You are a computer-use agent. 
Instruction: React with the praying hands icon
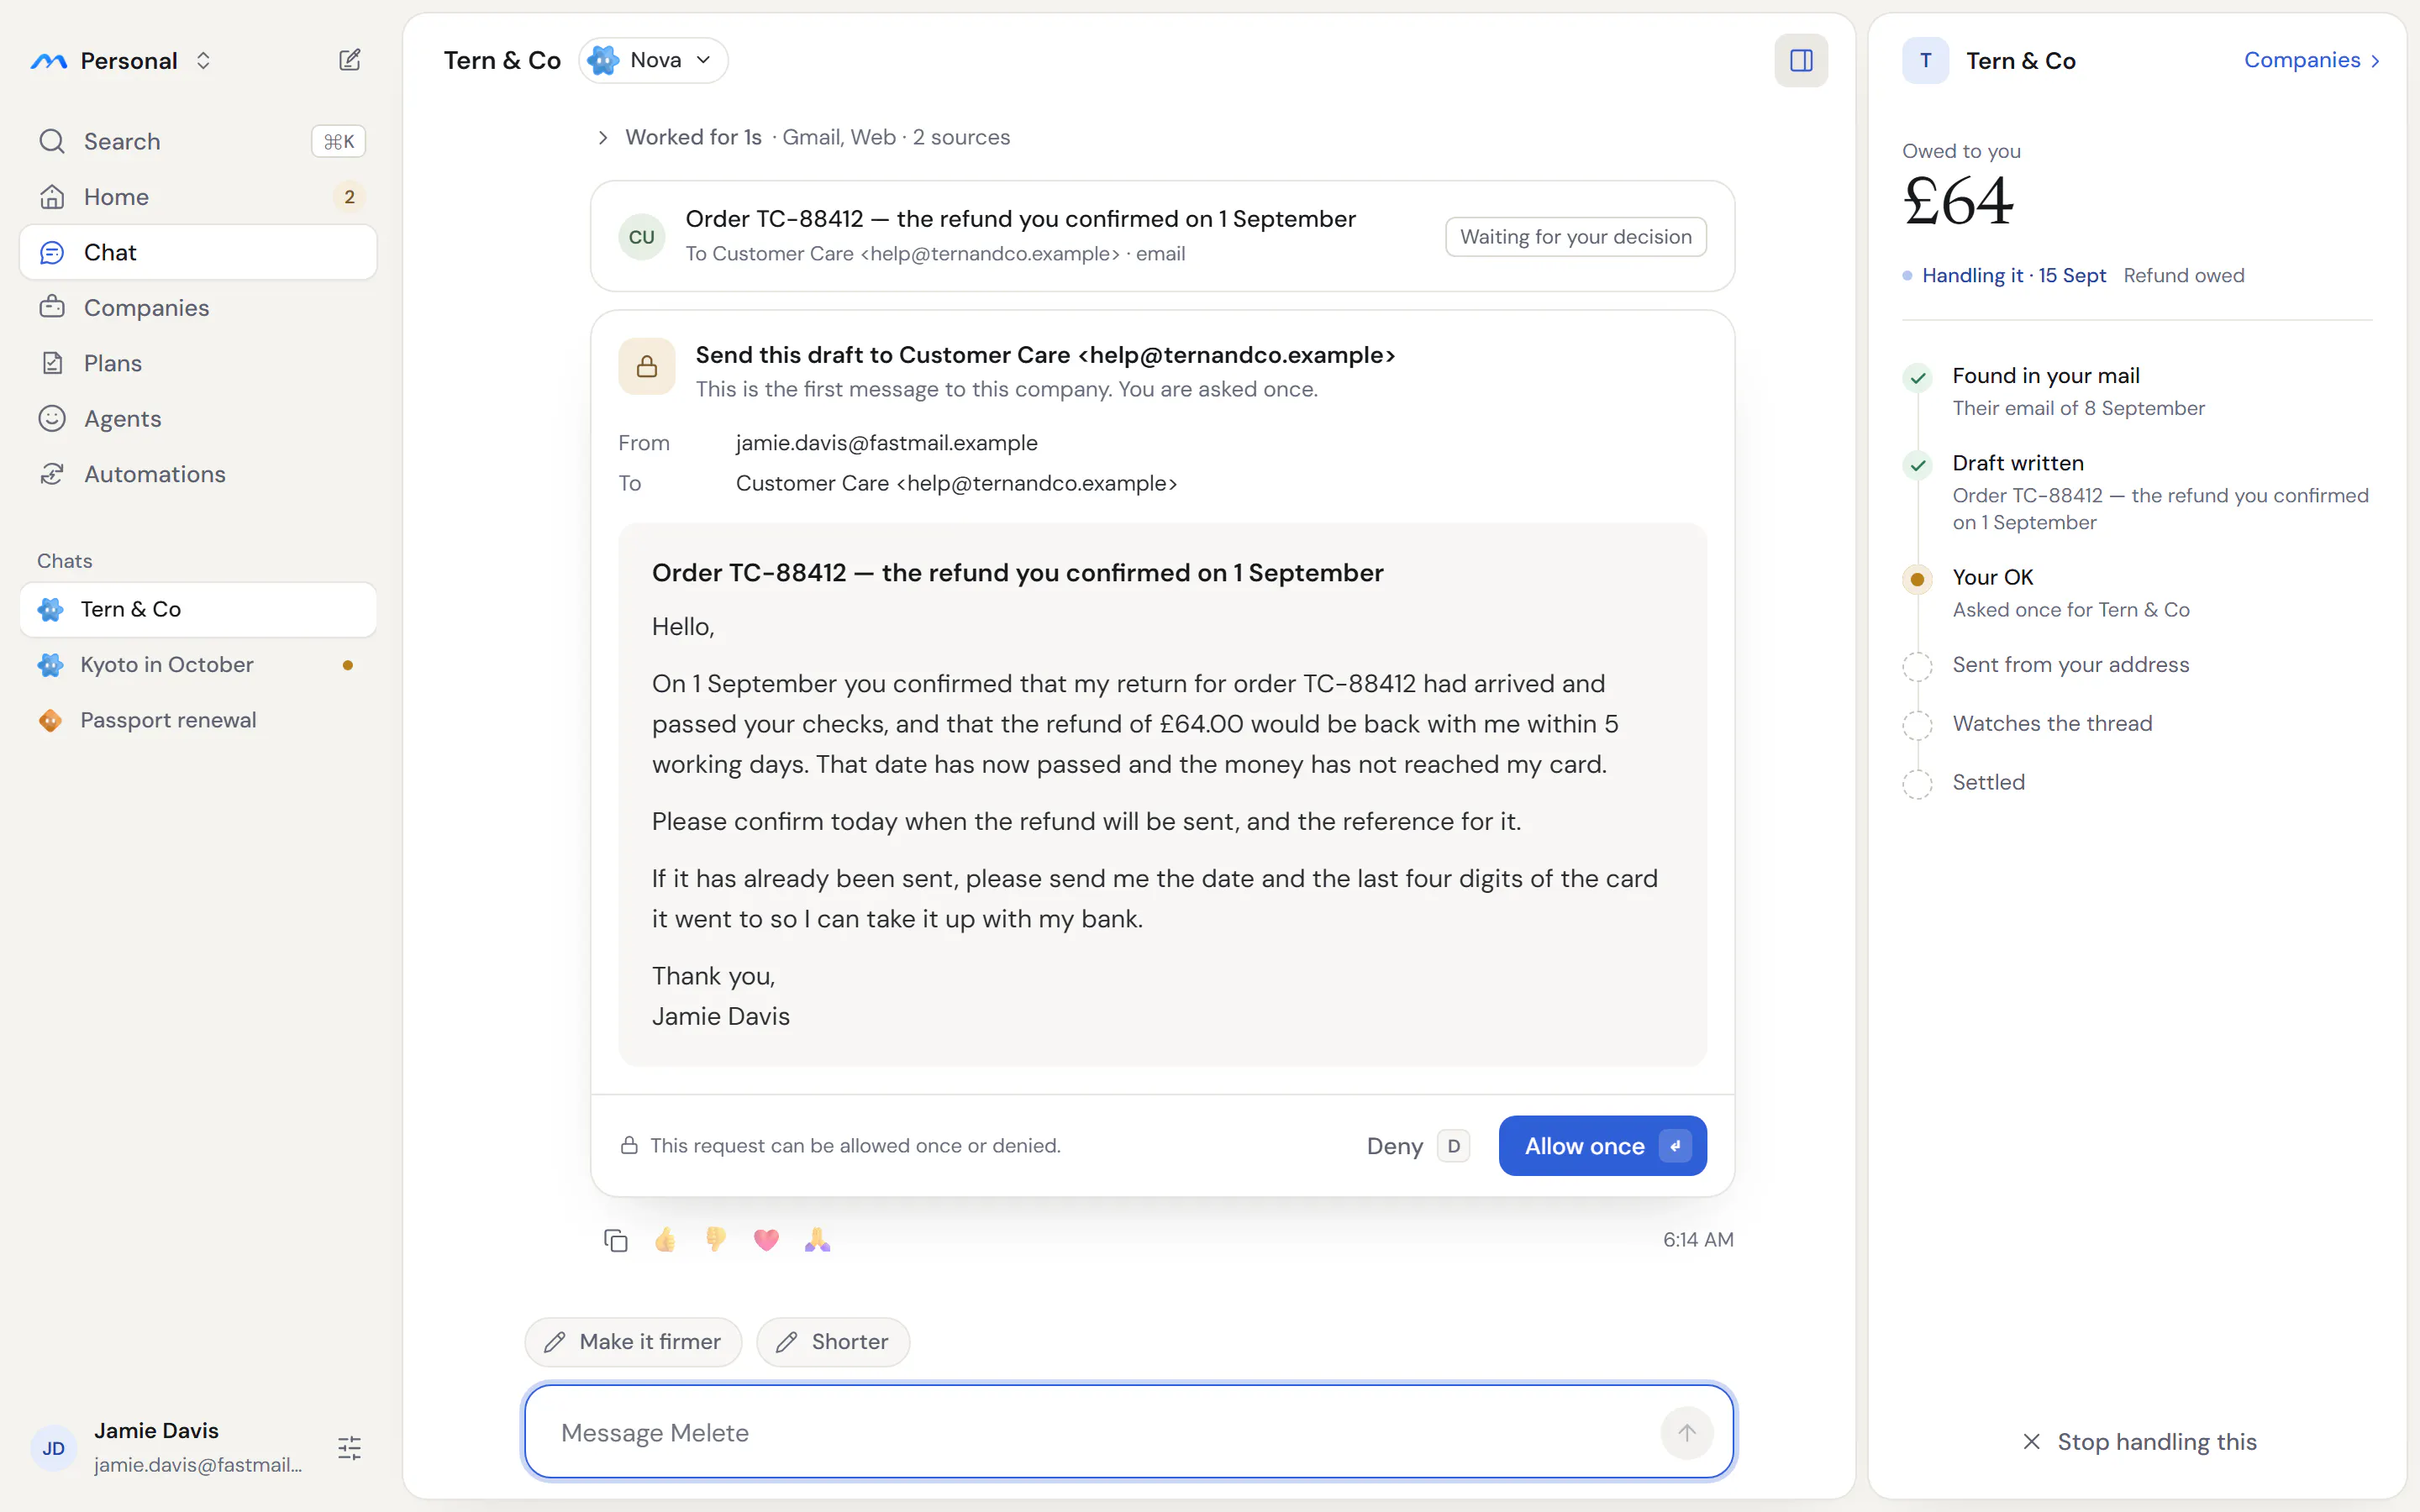point(817,1240)
